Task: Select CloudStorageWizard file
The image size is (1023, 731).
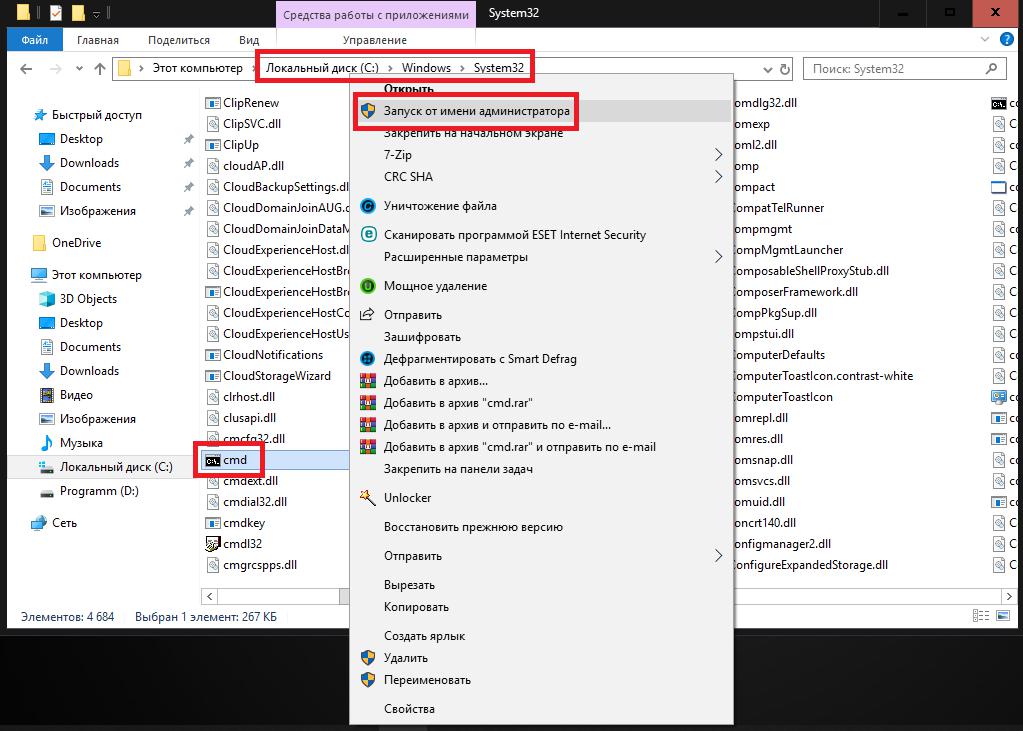Action: tap(277, 376)
